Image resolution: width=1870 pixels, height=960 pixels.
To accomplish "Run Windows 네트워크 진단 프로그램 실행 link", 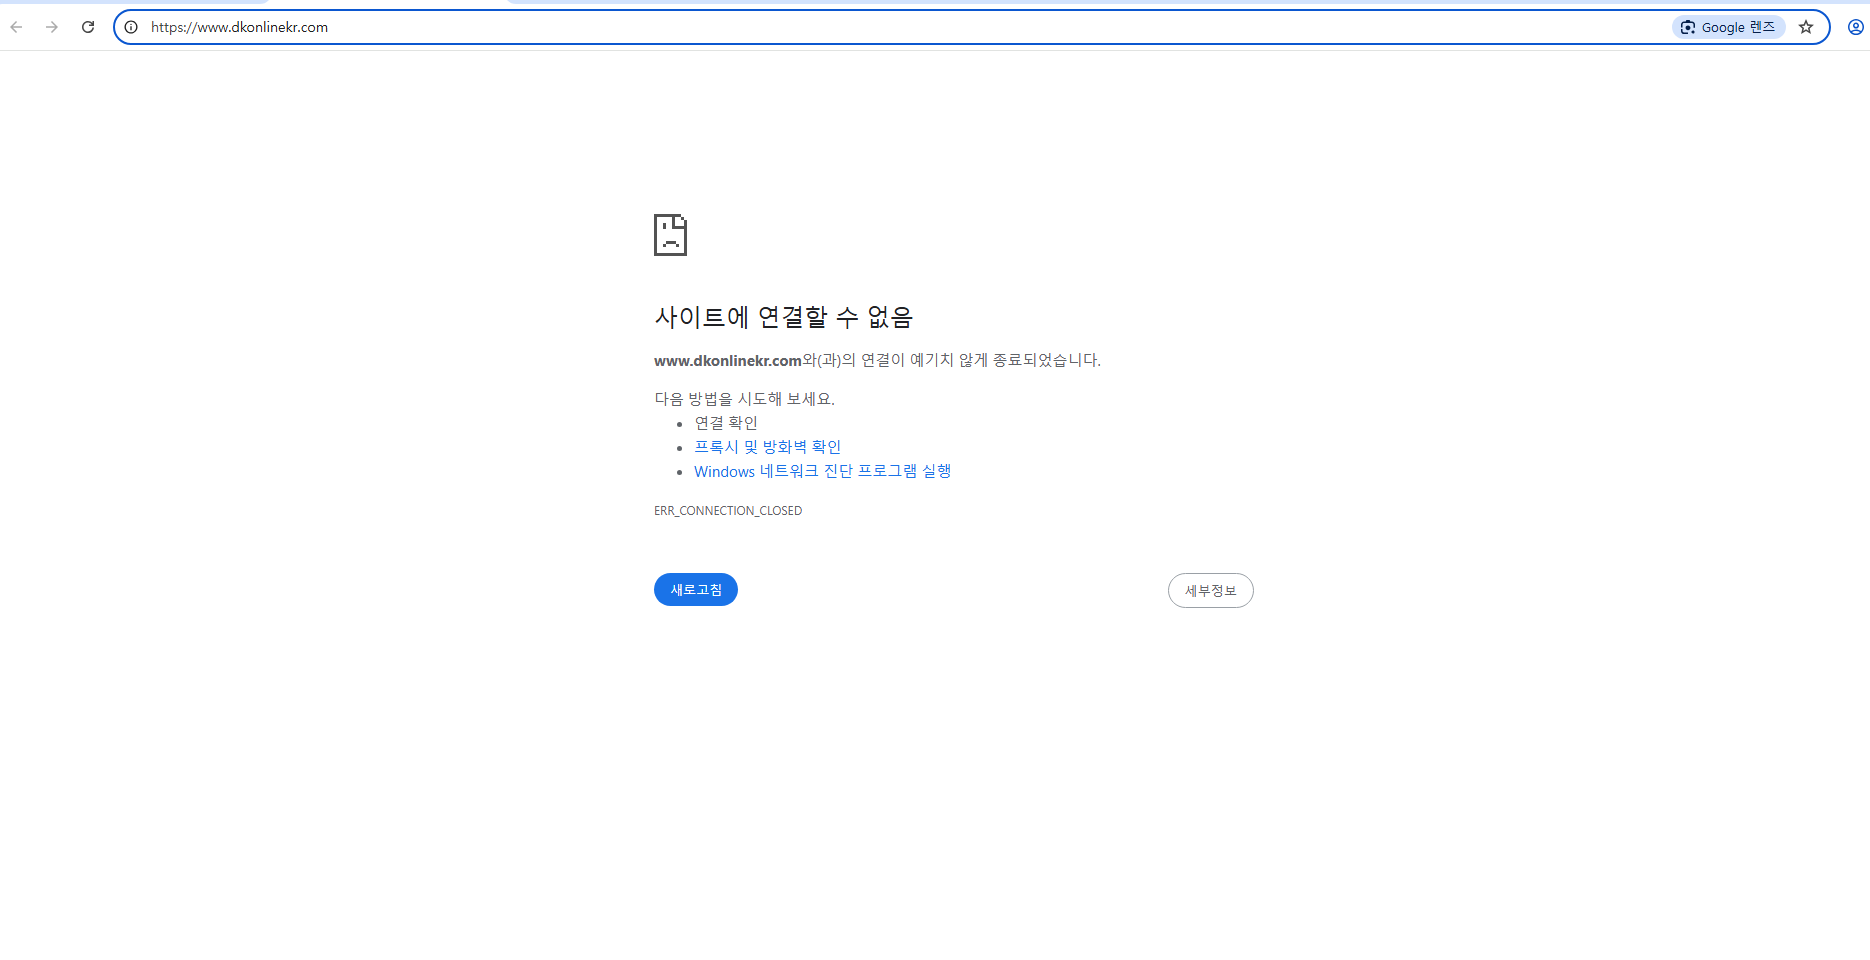I will click(822, 471).
